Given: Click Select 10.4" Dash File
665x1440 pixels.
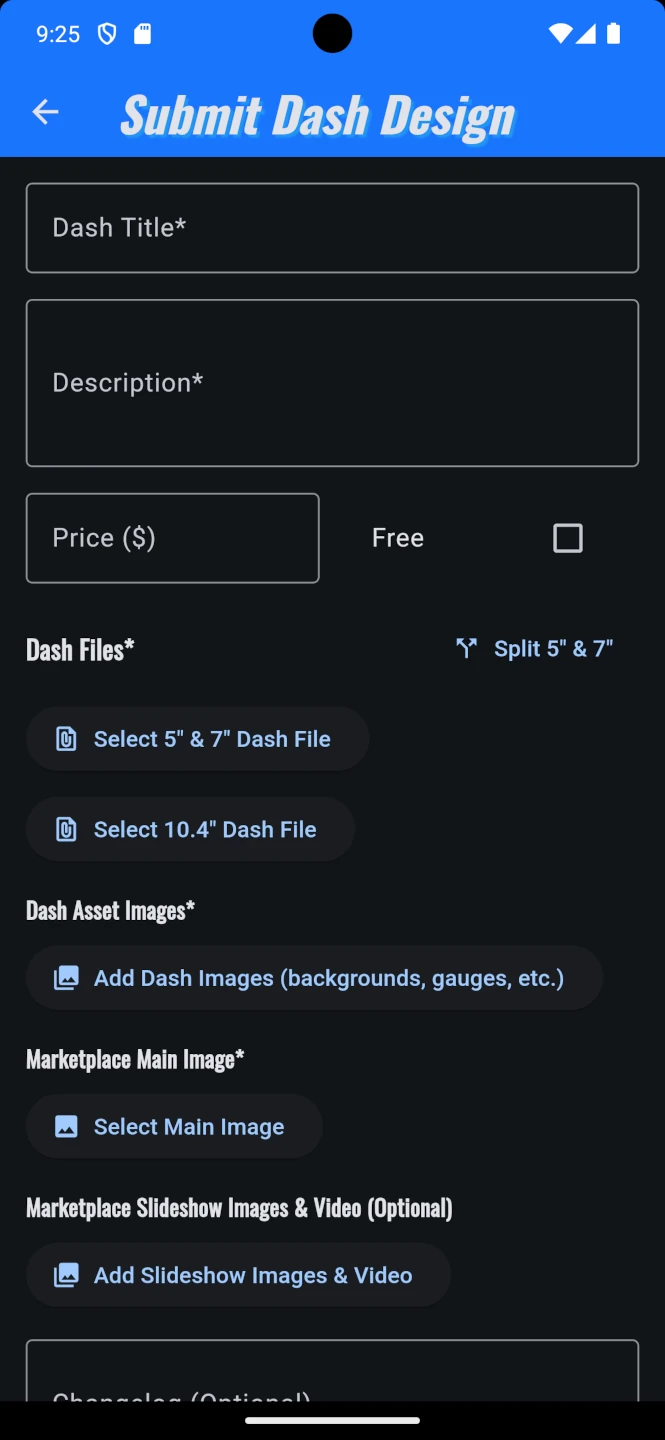Looking at the screenshot, I should pyautogui.click(x=190, y=829).
